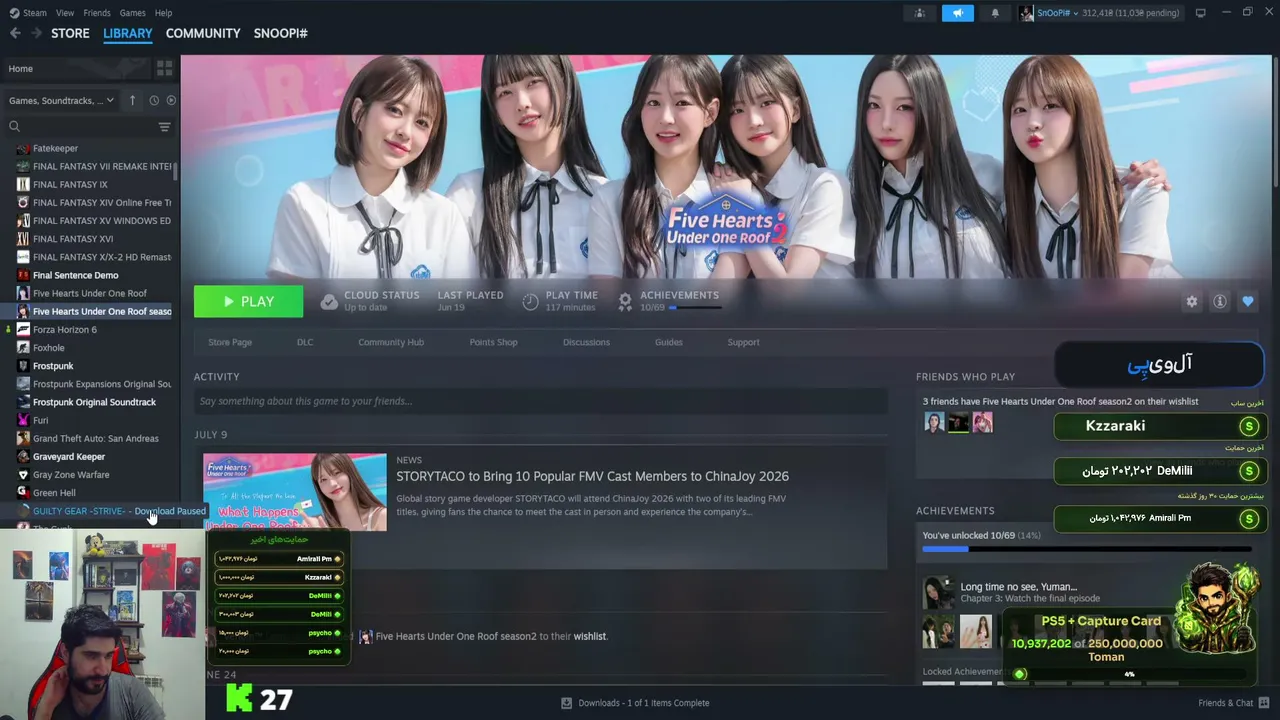
Task: Open the View menu
Action: point(65,13)
